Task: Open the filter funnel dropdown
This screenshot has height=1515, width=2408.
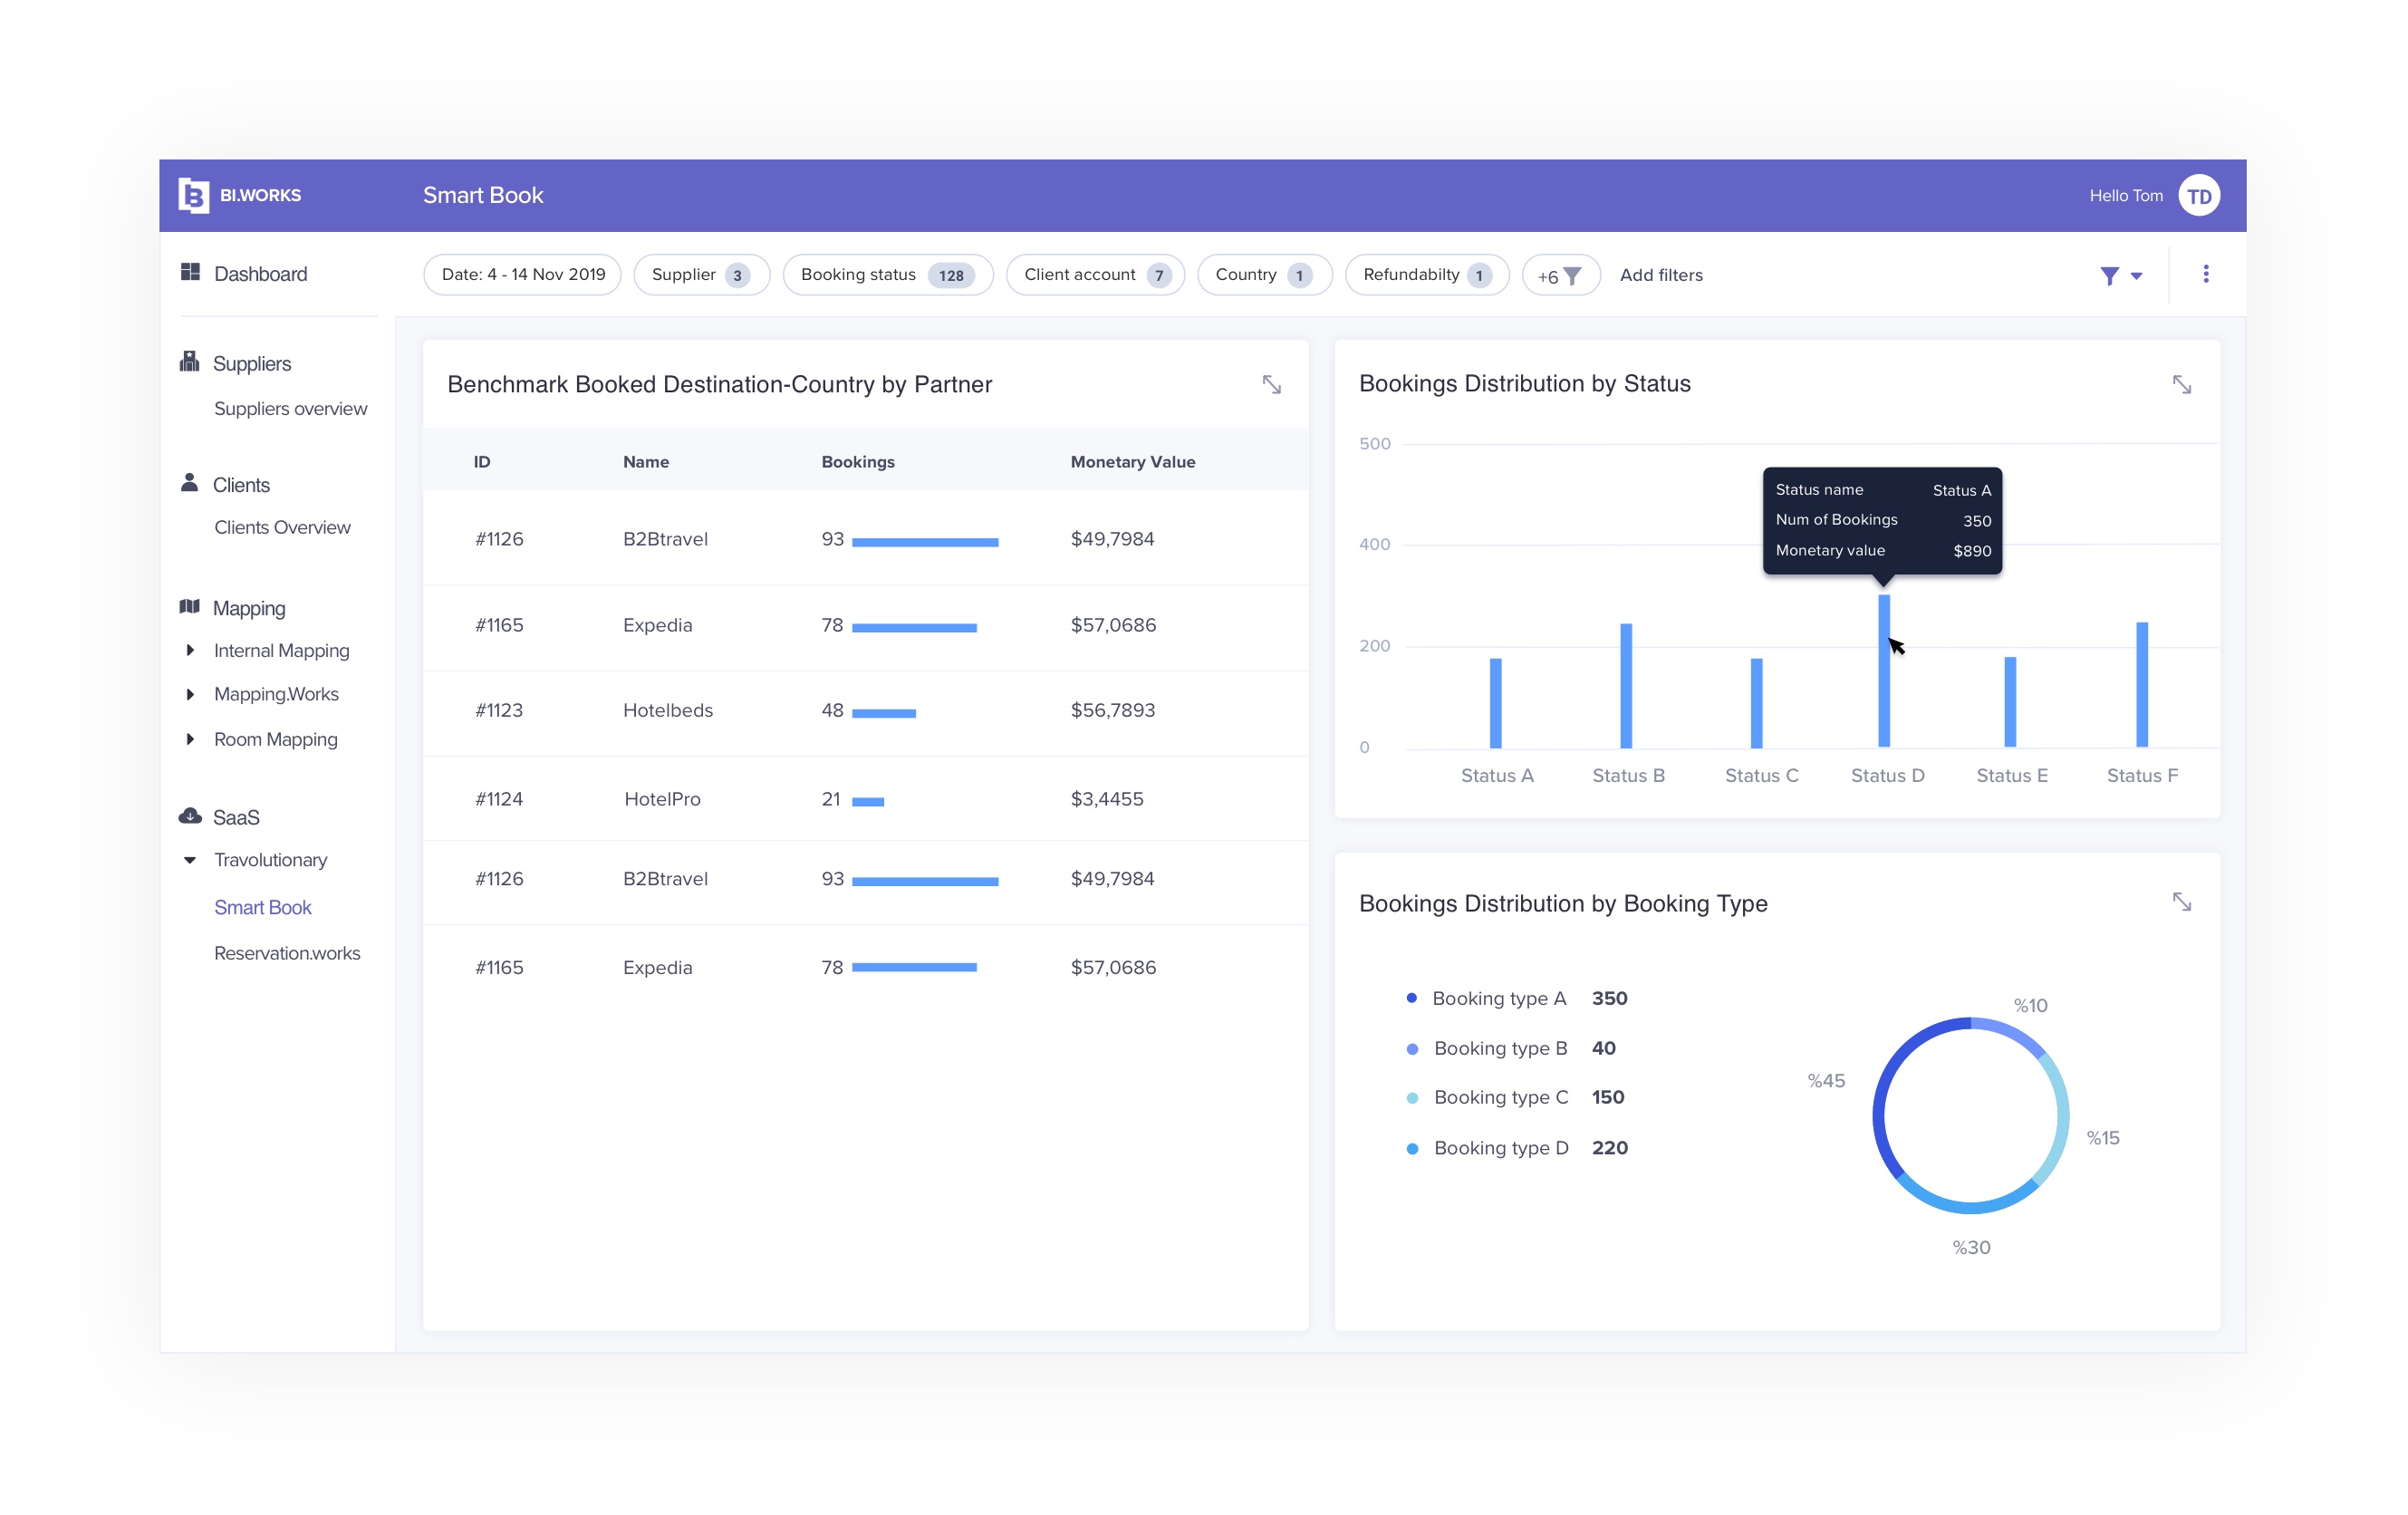Action: pyautogui.click(x=2119, y=275)
